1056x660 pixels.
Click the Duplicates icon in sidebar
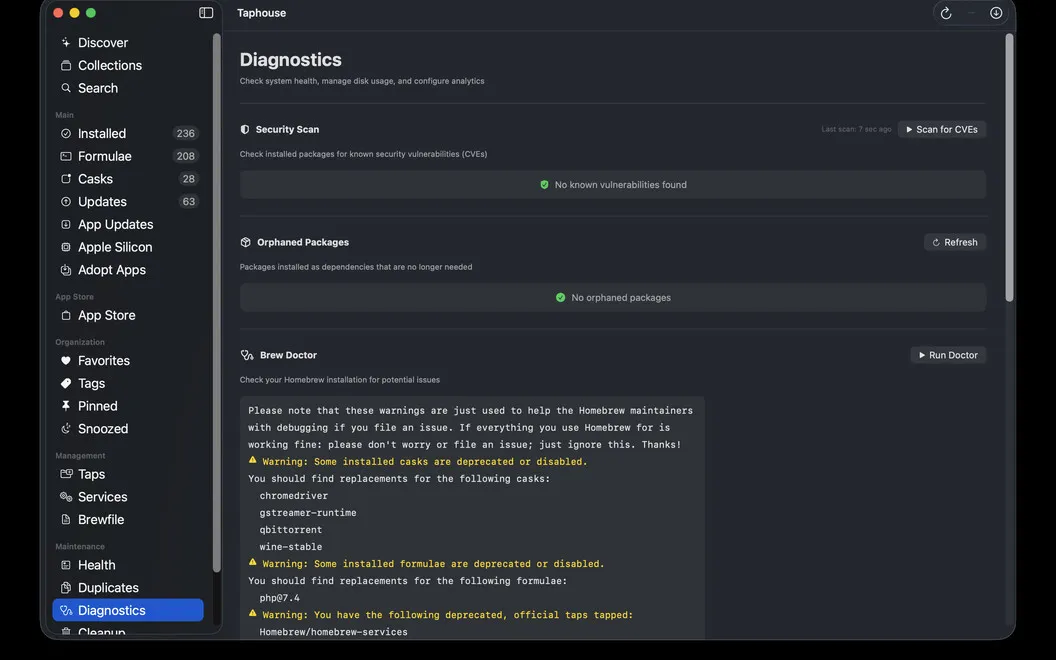point(66,588)
